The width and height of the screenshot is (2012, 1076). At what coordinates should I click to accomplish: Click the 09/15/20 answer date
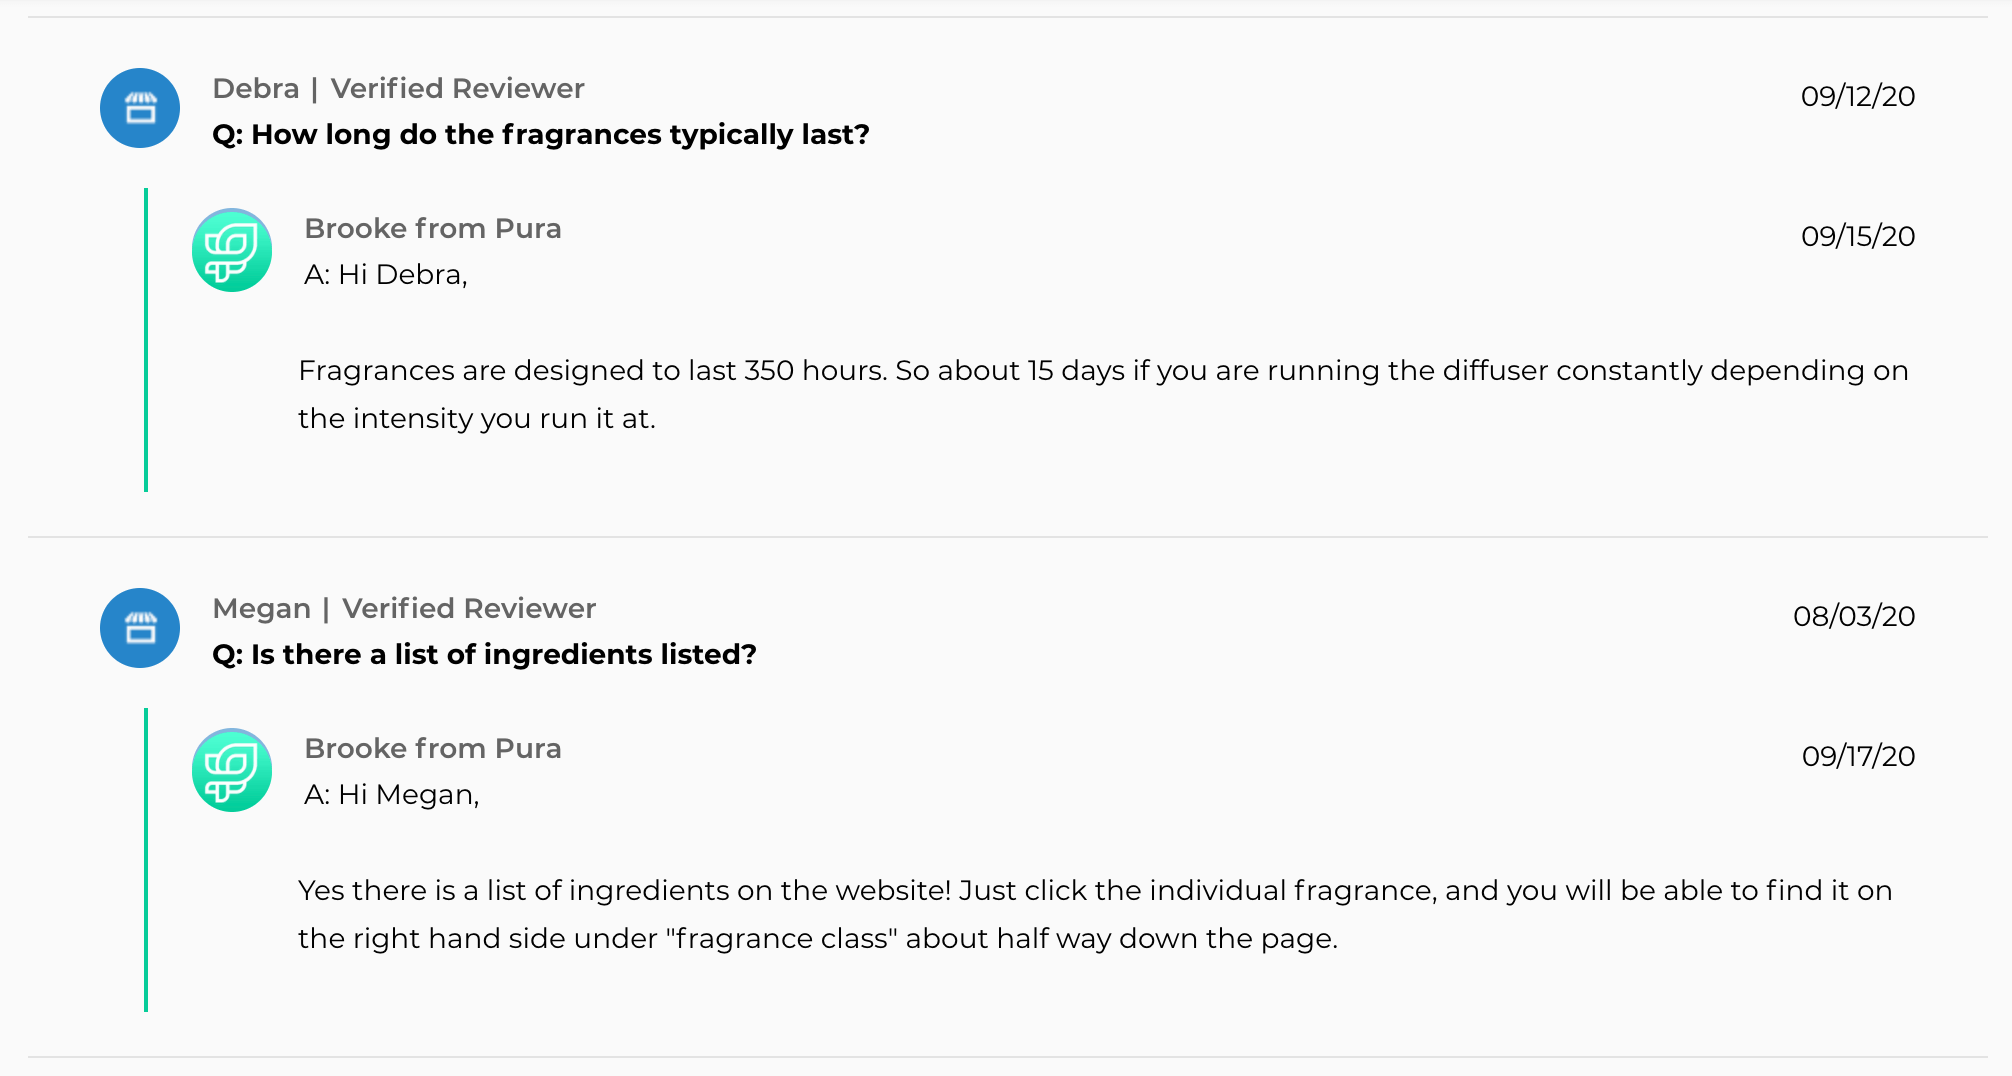(1857, 237)
